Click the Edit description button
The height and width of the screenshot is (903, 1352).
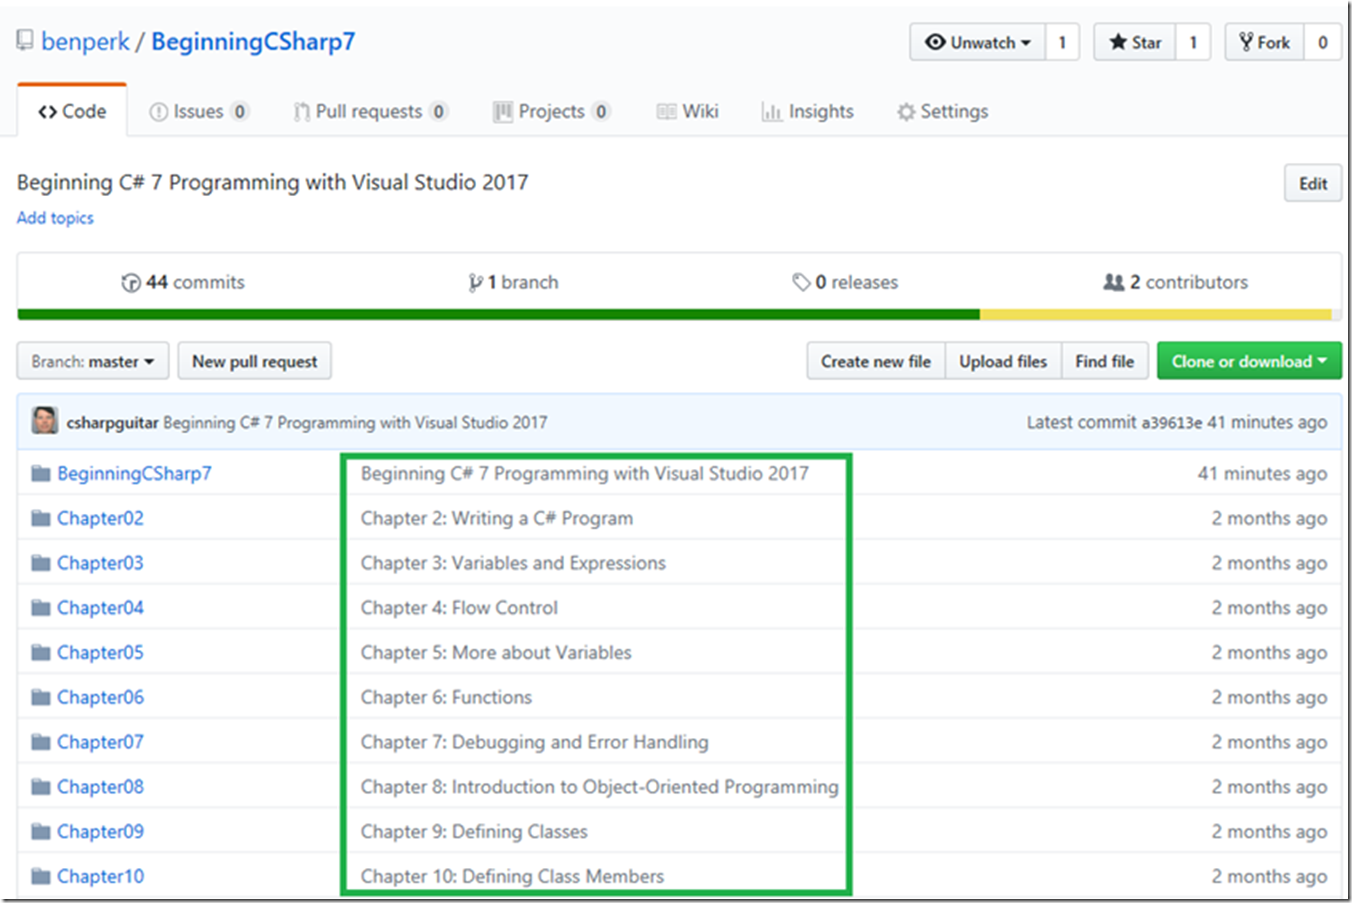click(x=1313, y=183)
